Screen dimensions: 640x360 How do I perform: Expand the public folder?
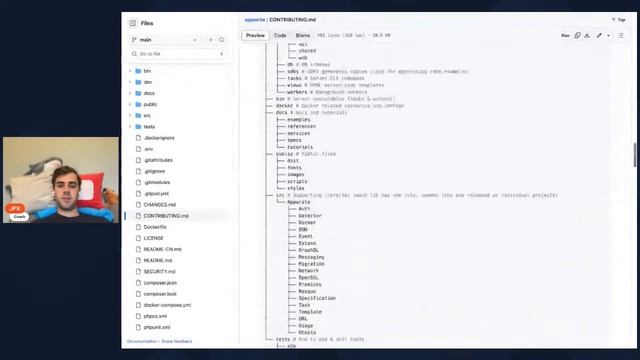pyautogui.click(x=130, y=104)
